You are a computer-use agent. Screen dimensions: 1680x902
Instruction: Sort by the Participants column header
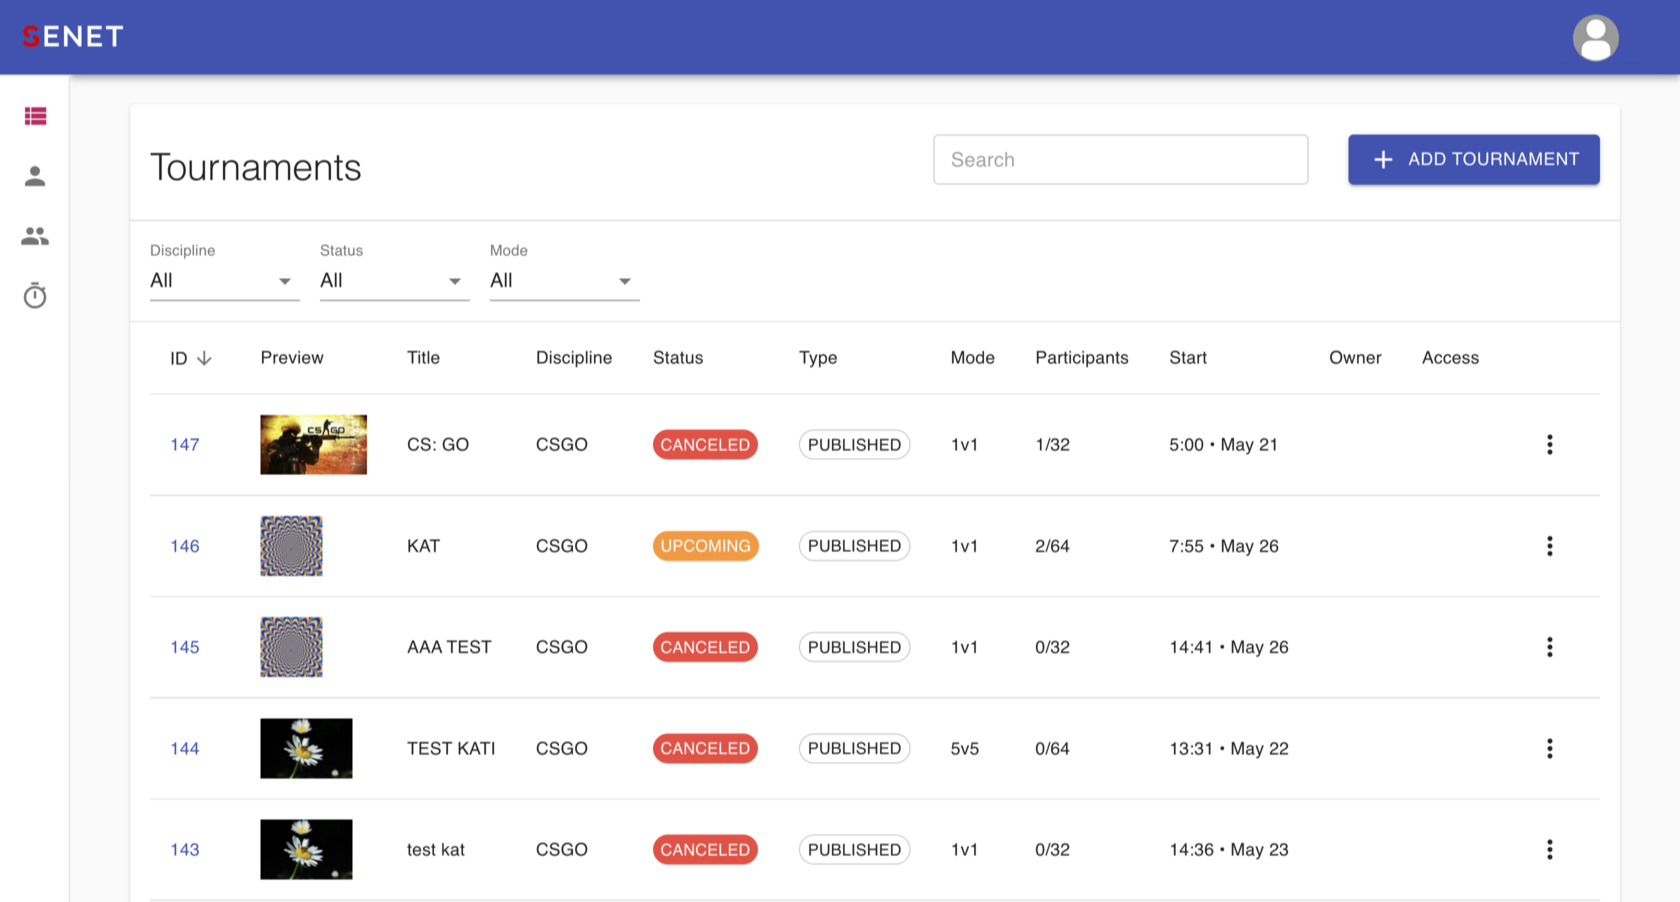point(1082,358)
